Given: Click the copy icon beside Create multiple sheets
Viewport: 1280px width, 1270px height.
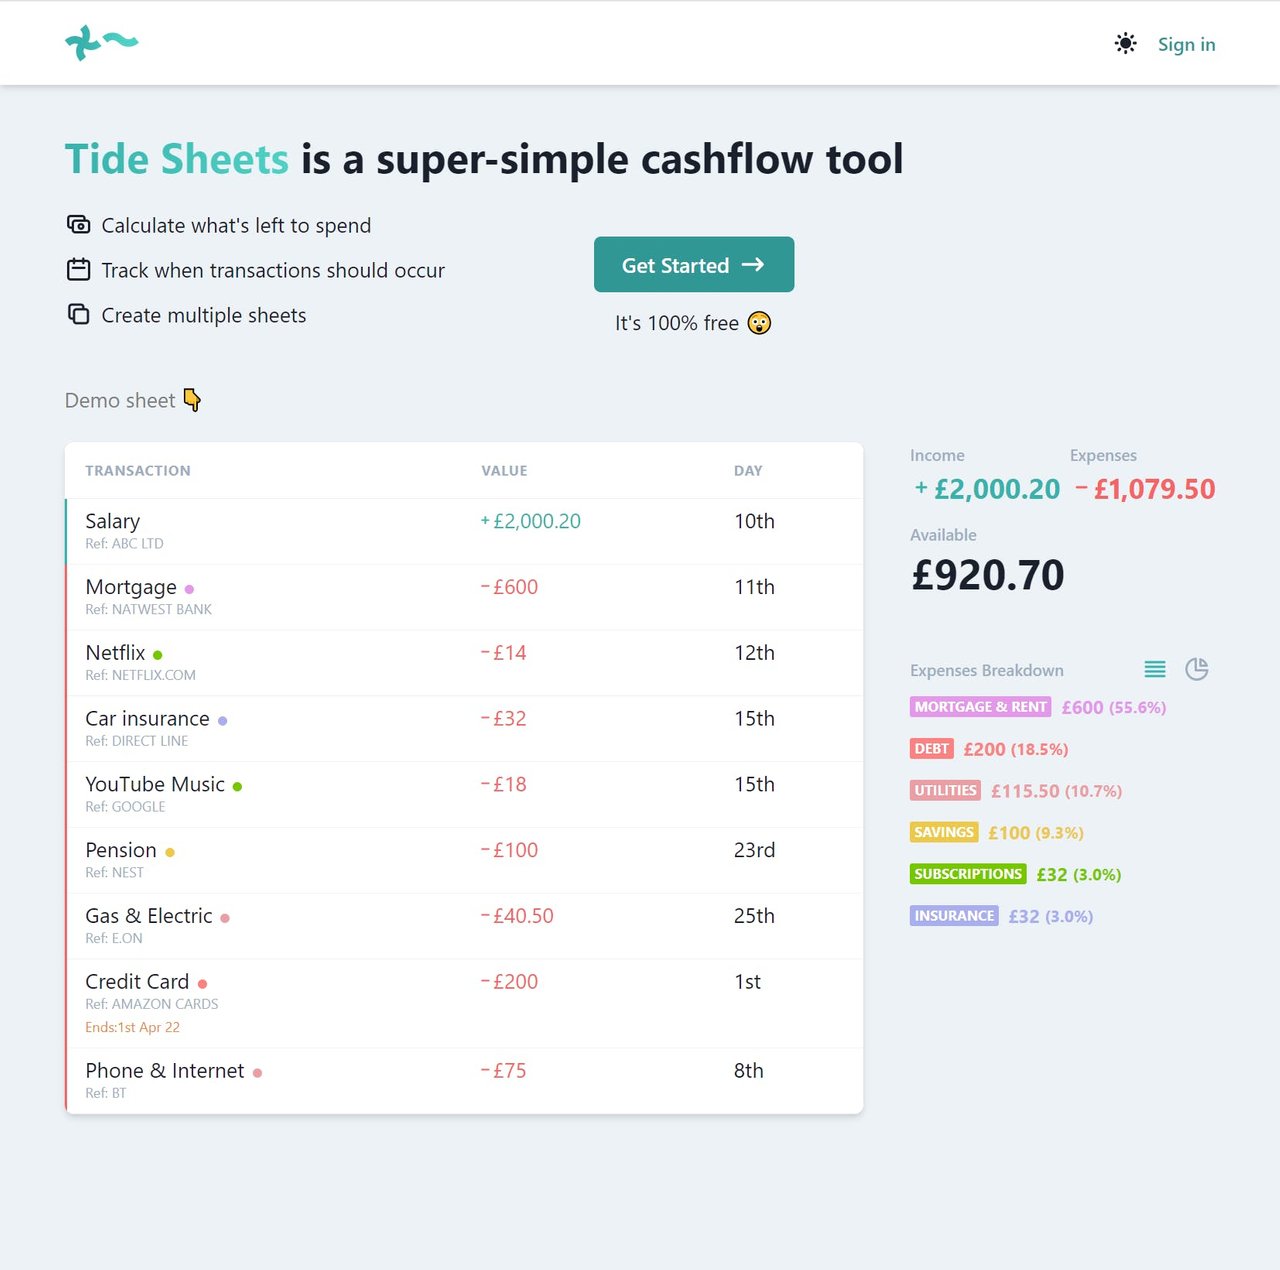Looking at the screenshot, I should coord(78,315).
